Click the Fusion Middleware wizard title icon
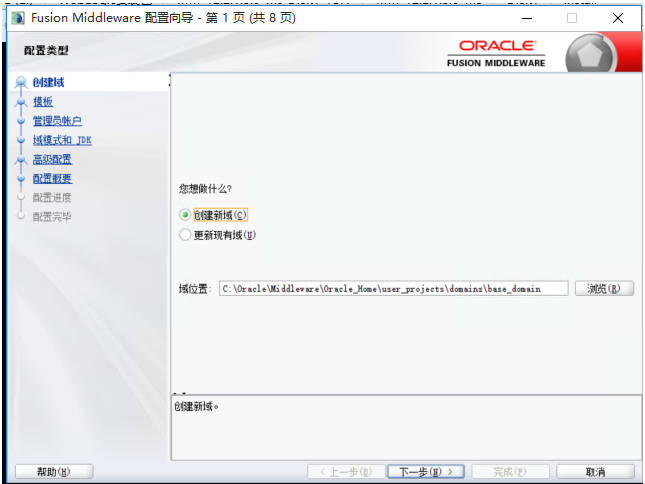Screen dimensions: 645x484 [x=18, y=18]
